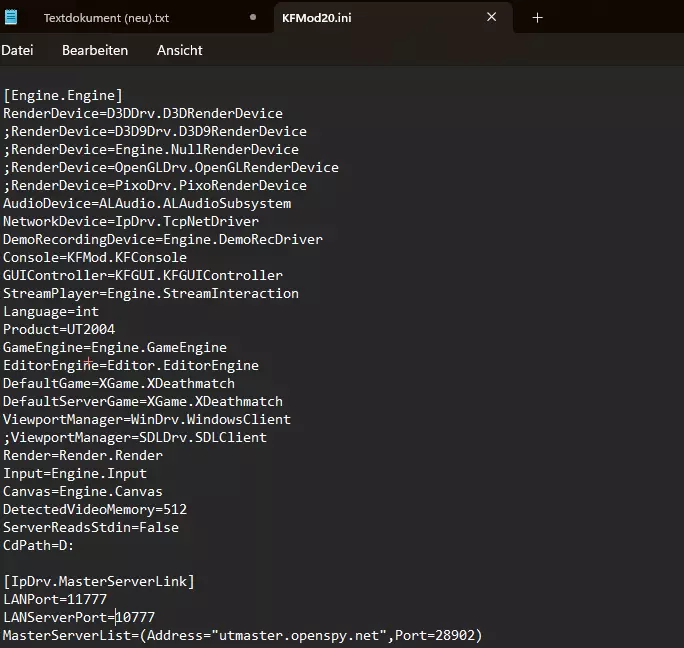Viewport: 684px width, 648px height.
Task: Select the KFMod20.ini tab
Action: click(317, 18)
